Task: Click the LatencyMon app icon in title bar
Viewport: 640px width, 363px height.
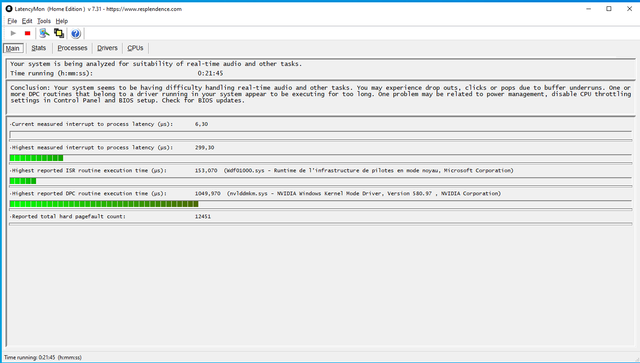Action: [x=9, y=9]
